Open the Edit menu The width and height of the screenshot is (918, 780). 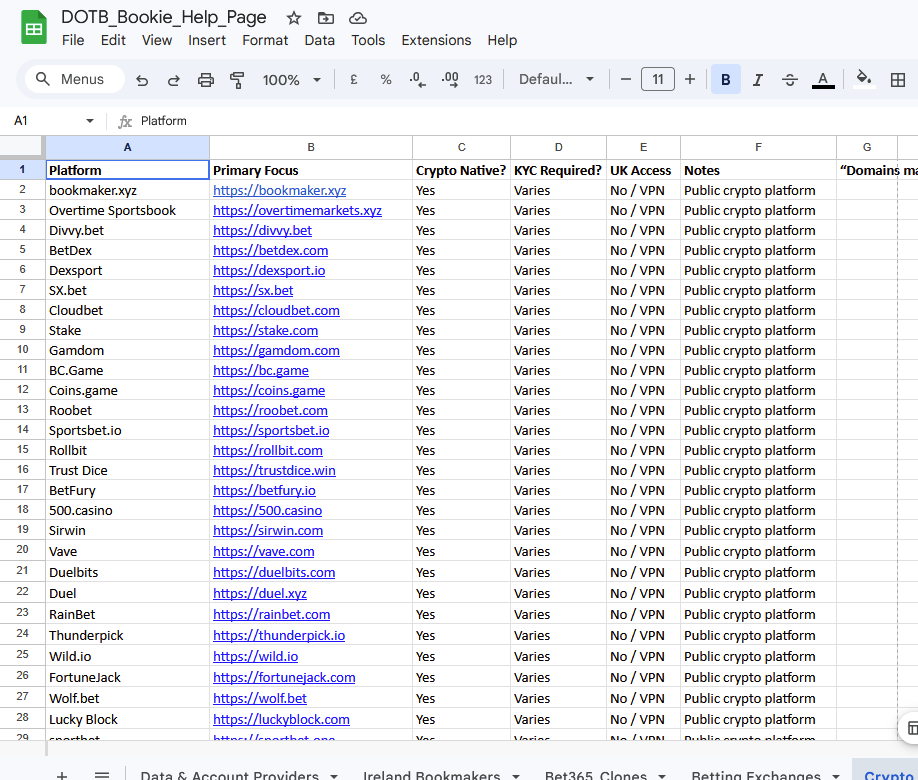pos(113,40)
